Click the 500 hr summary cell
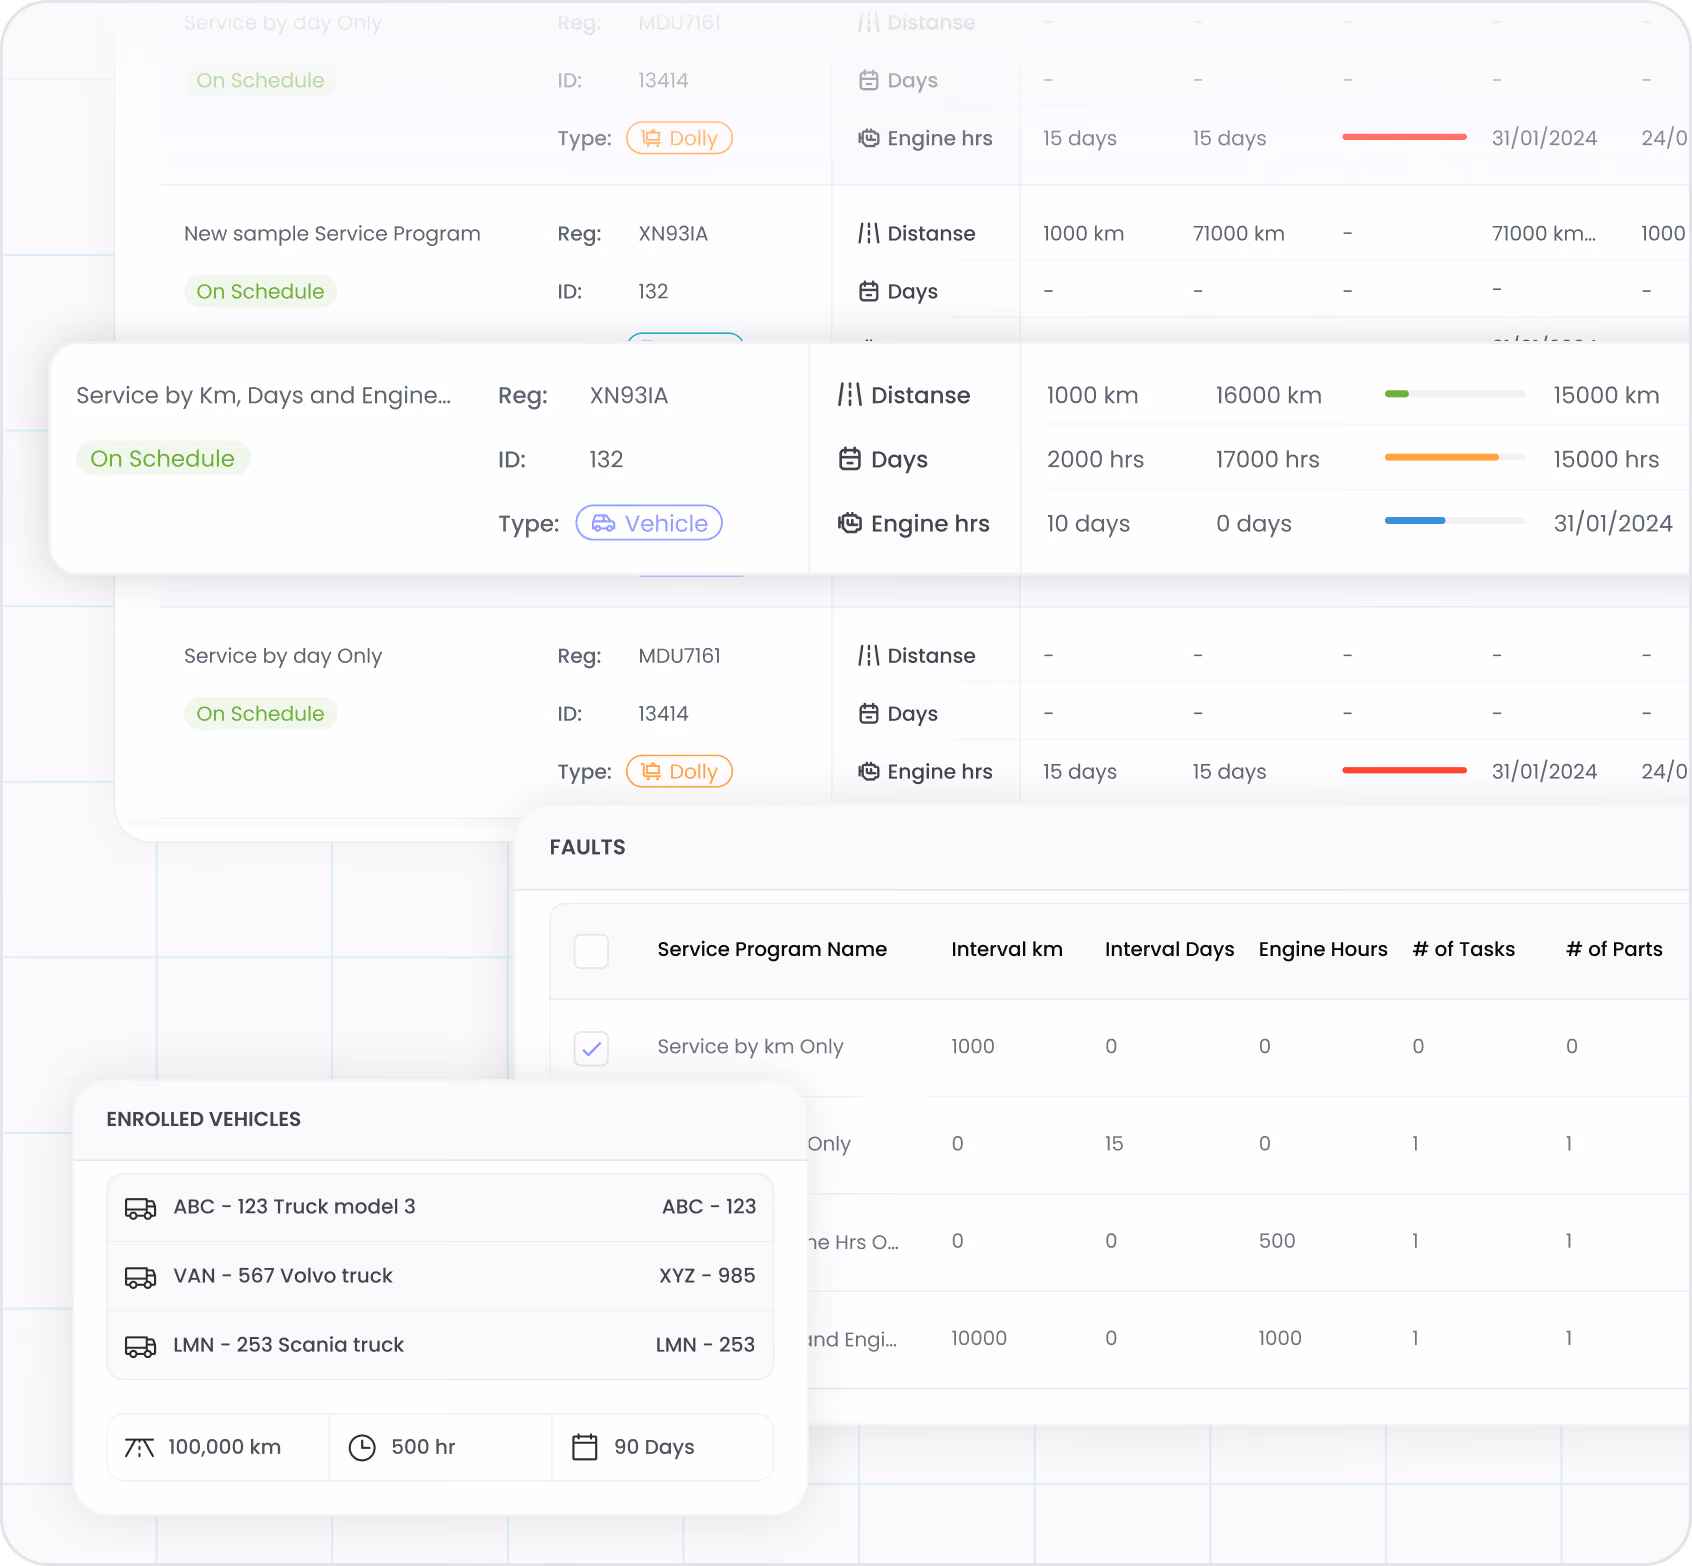This screenshot has height=1566, width=1692. (440, 1447)
